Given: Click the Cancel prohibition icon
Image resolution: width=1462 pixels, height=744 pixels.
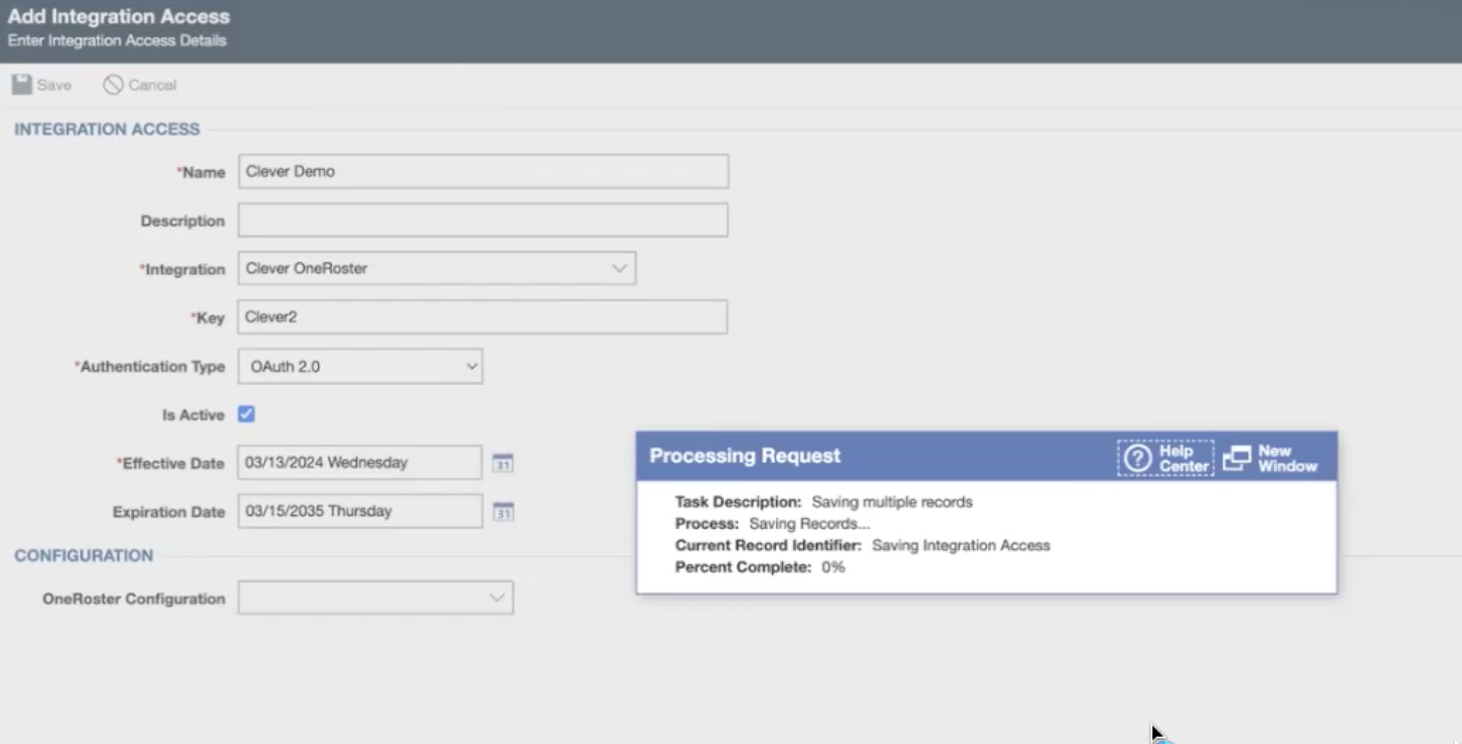Looking at the screenshot, I should (112, 84).
